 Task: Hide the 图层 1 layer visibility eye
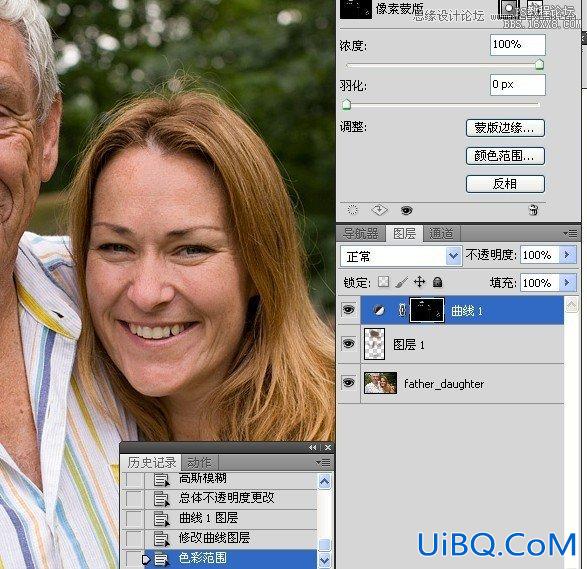(349, 344)
